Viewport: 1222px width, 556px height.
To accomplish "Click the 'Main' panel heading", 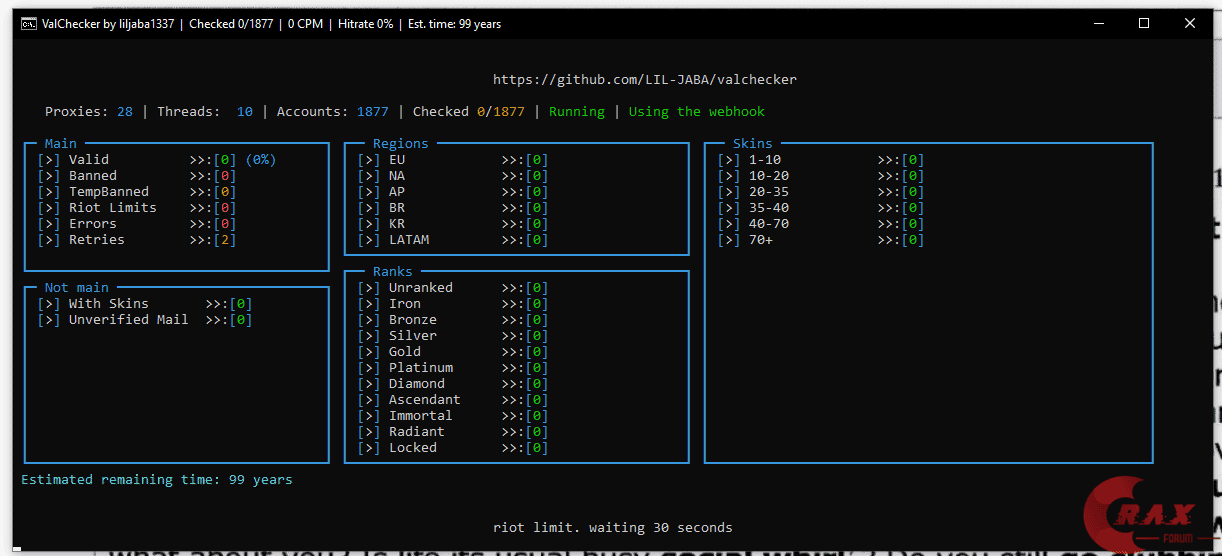I will 61,143.
